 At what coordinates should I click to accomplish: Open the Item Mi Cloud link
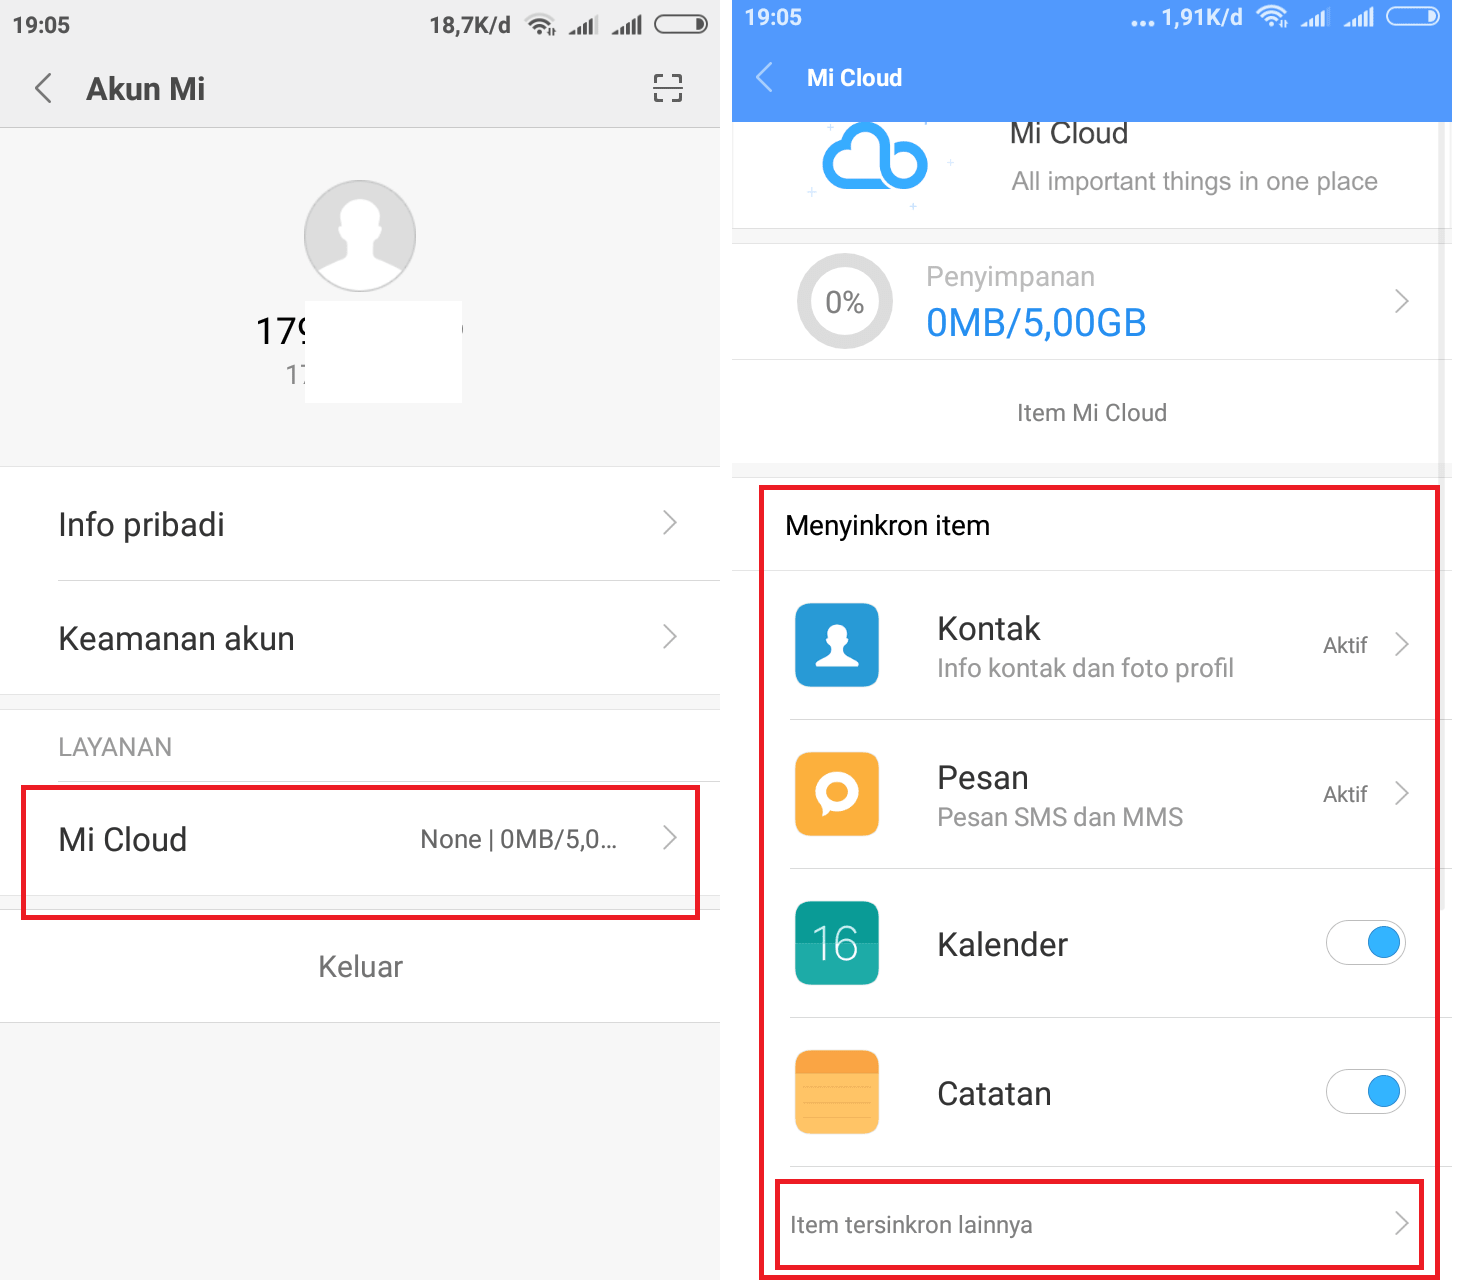coord(1092,413)
